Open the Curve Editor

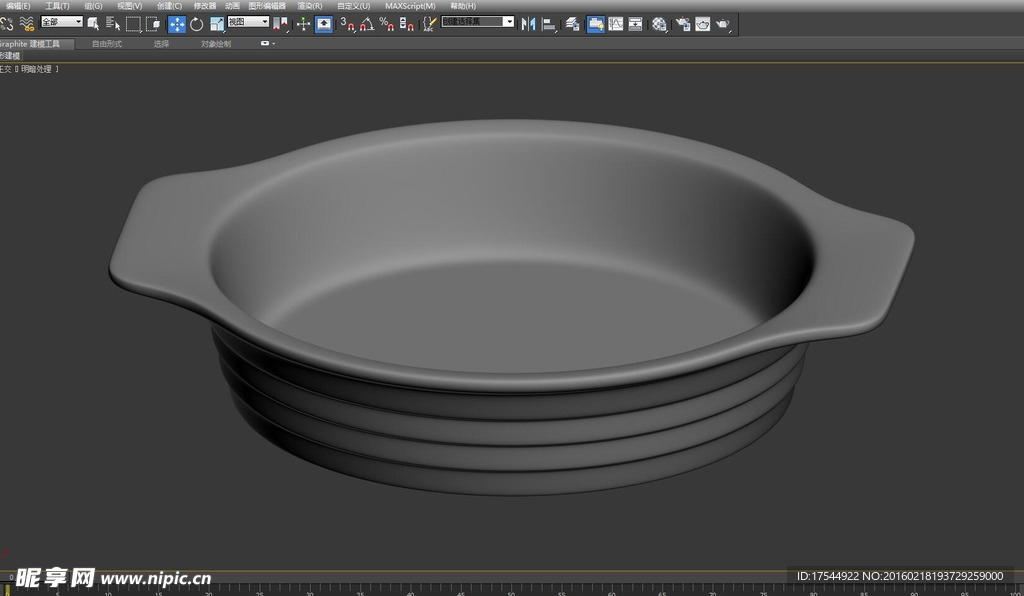[616, 24]
